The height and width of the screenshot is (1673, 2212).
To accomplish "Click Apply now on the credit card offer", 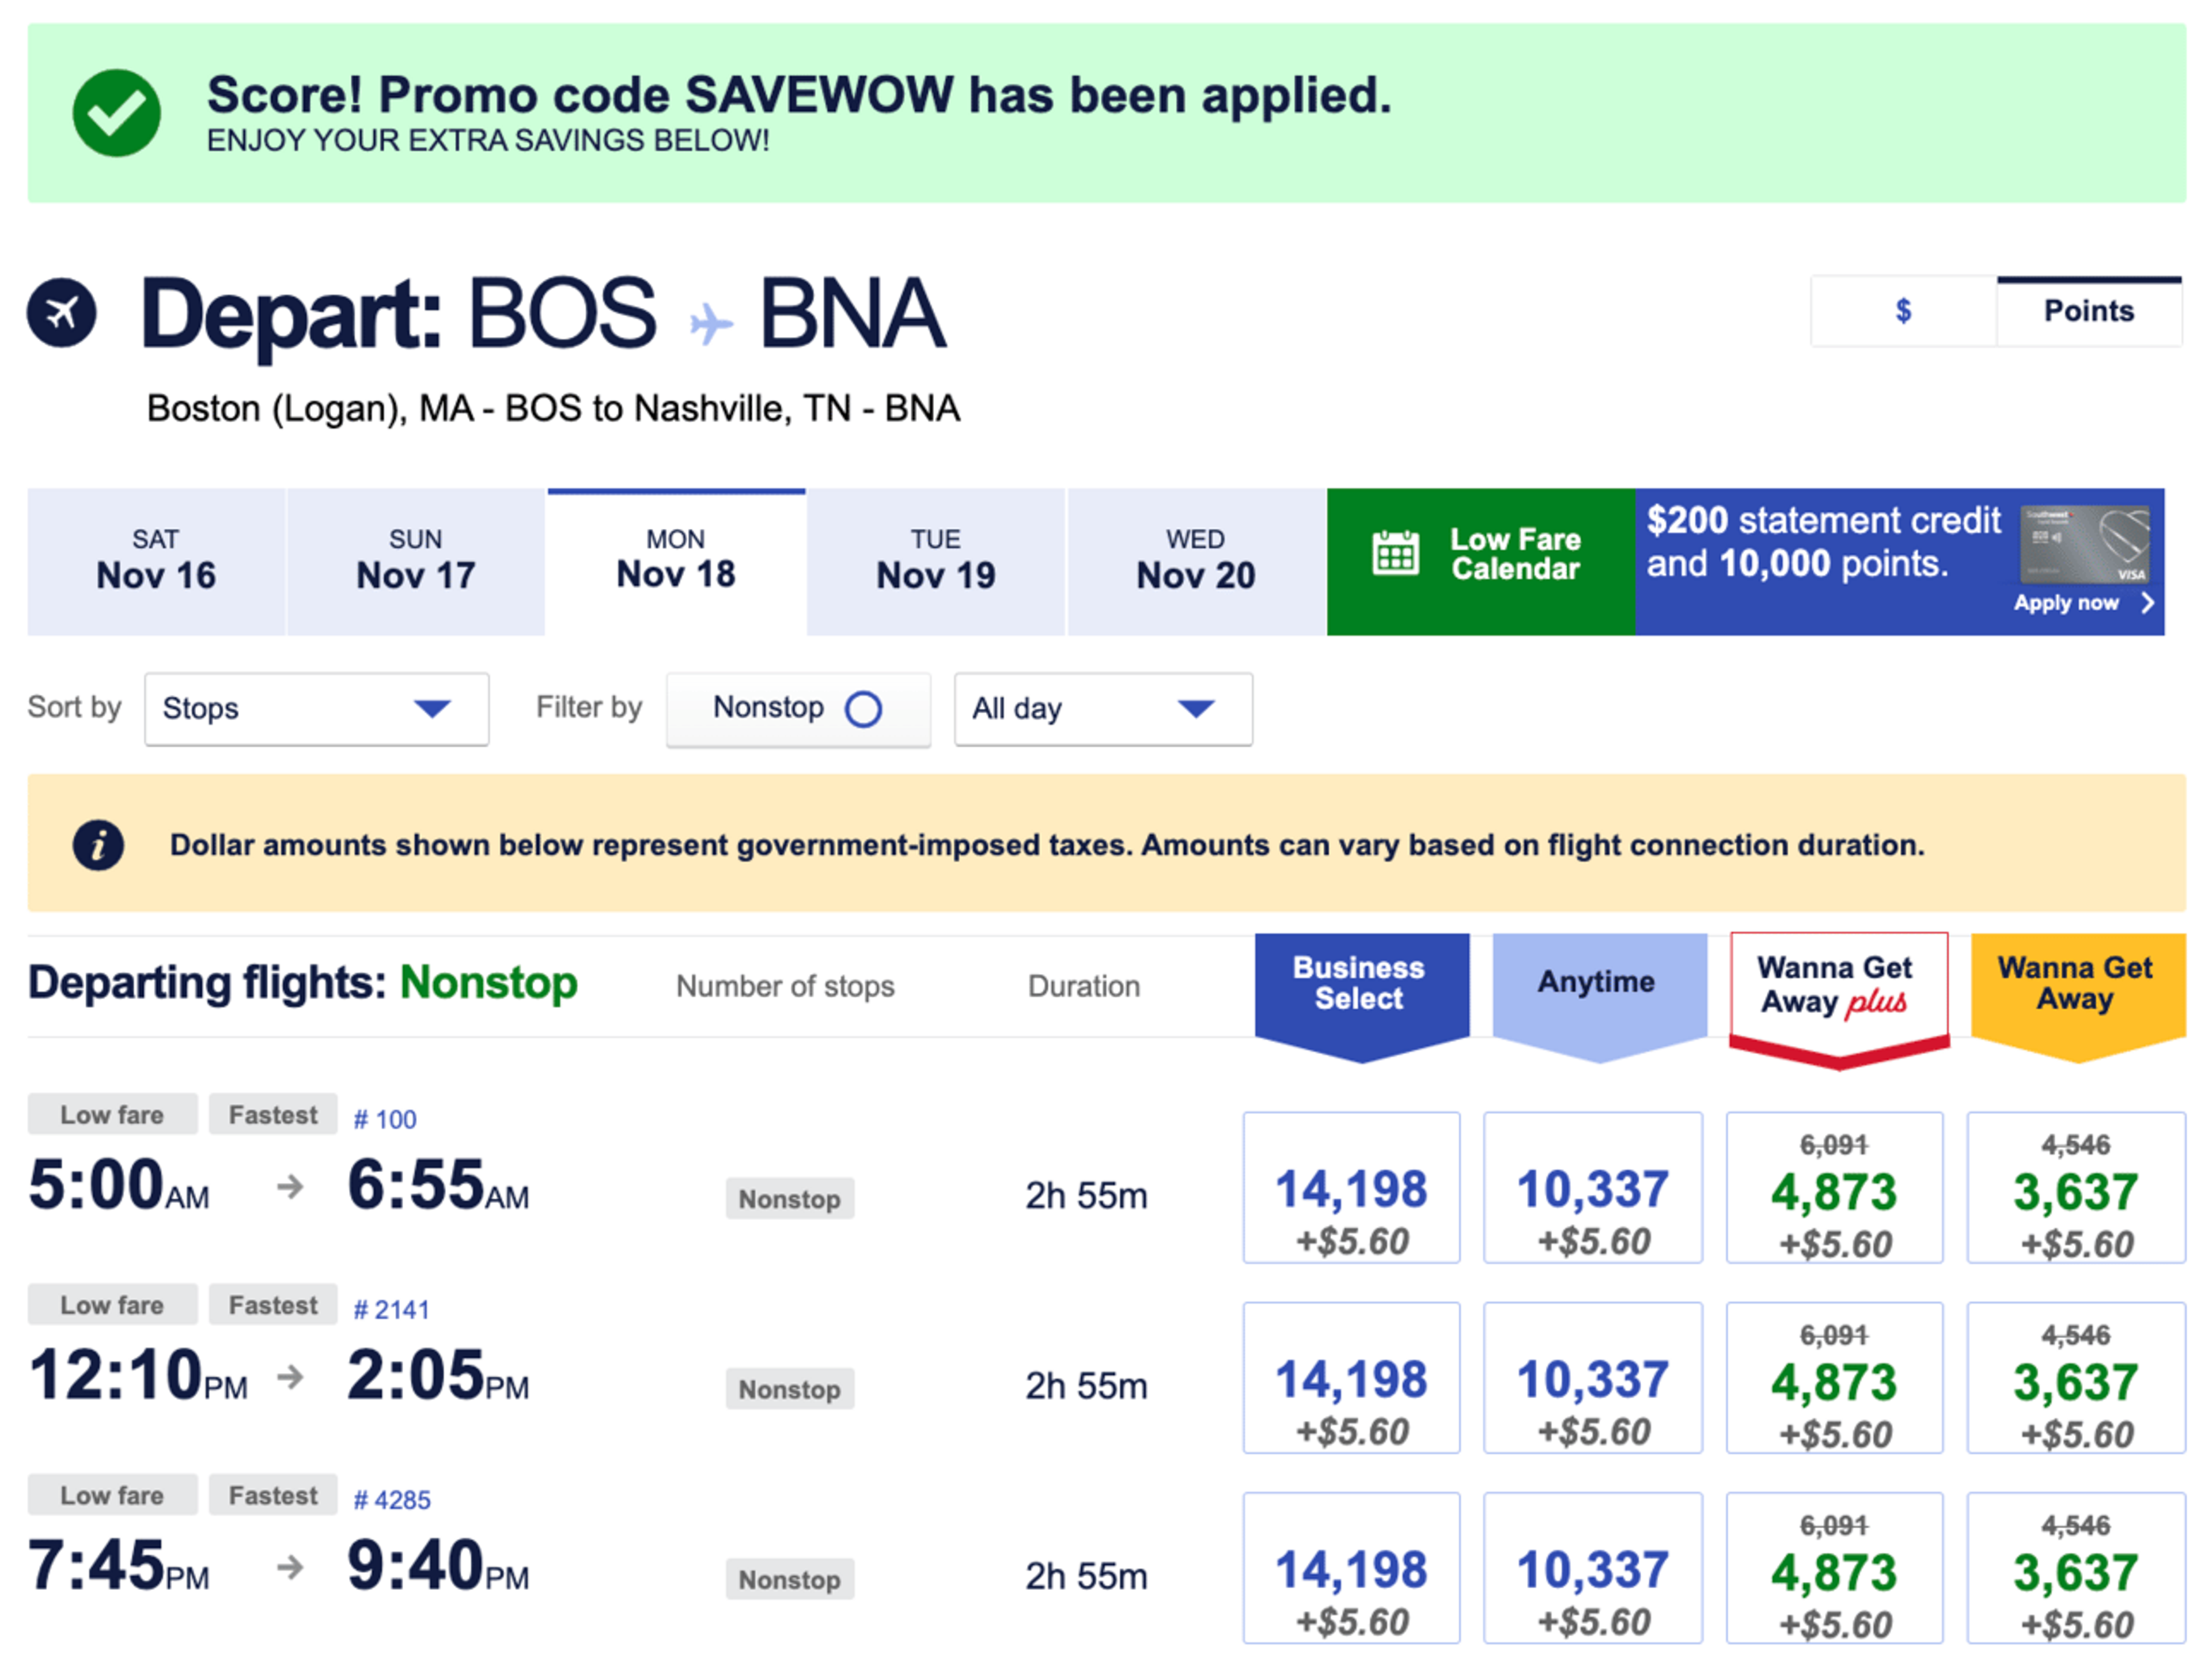I will [x=2066, y=603].
